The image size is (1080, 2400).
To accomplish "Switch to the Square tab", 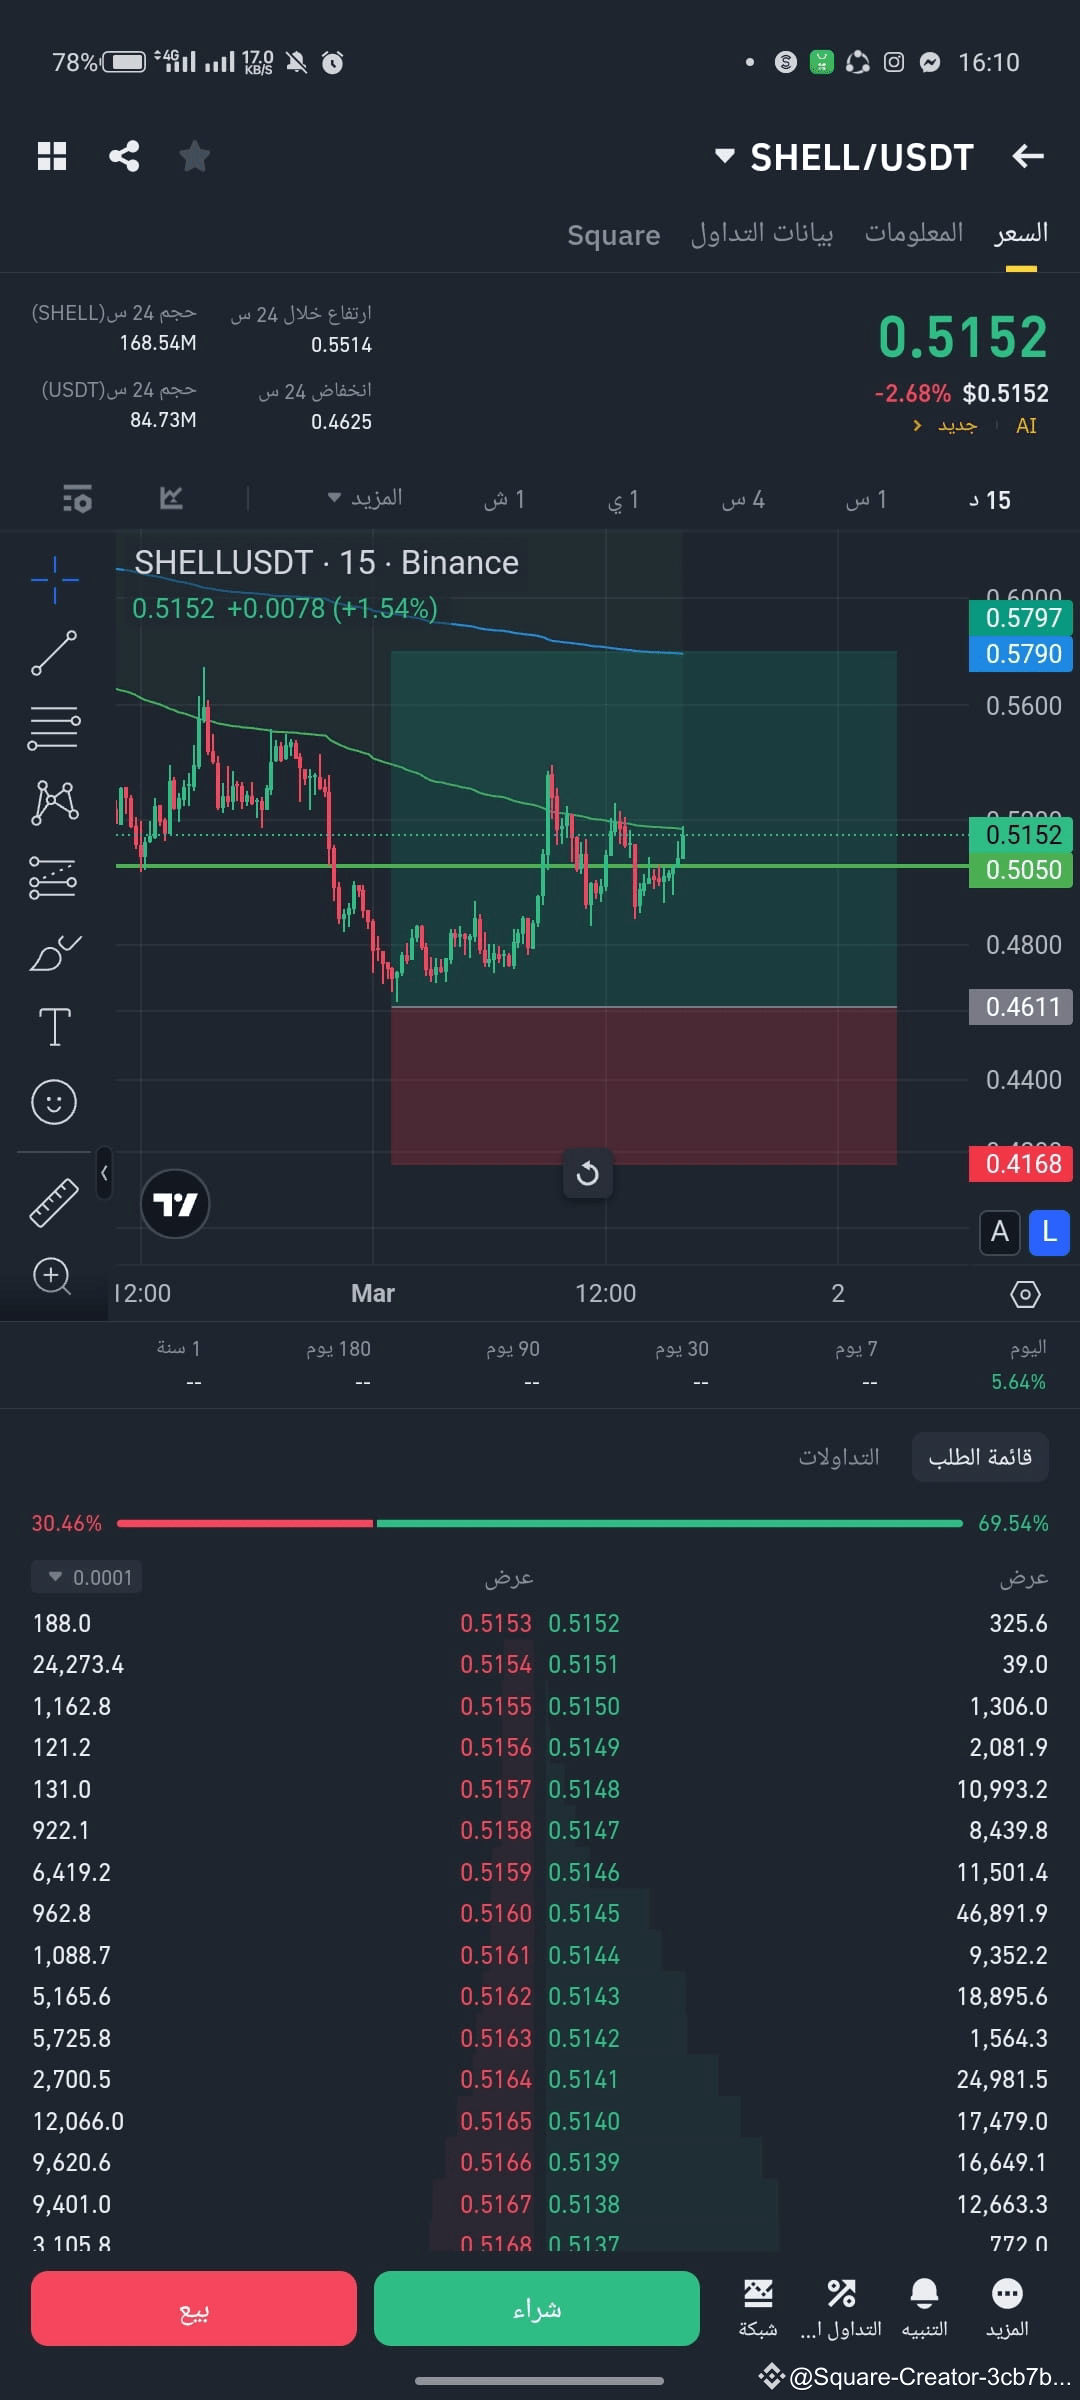I will click(x=613, y=235).
